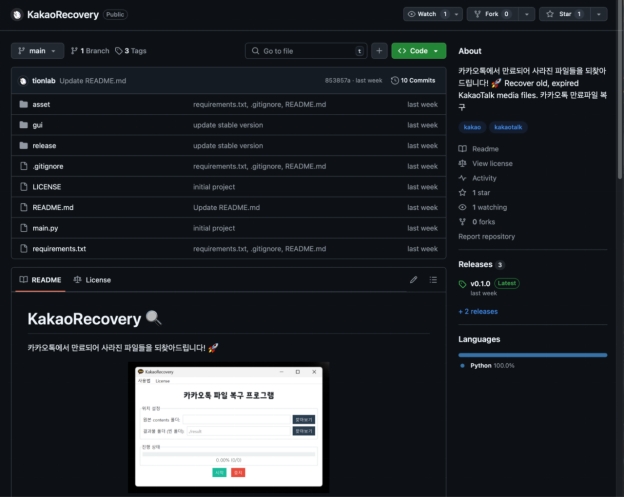Switch to the License tab
This screenshot has height=498, width=624.
[92, 280]
